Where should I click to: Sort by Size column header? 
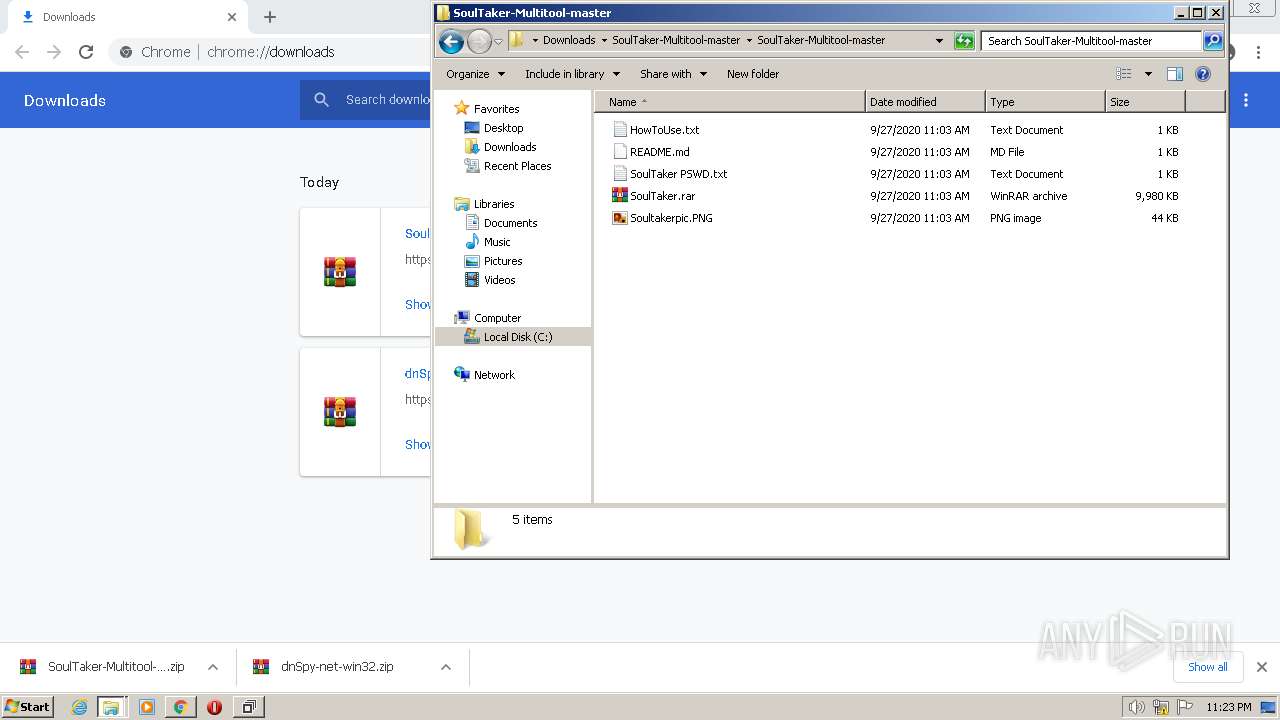click(x=1145, y=102)
